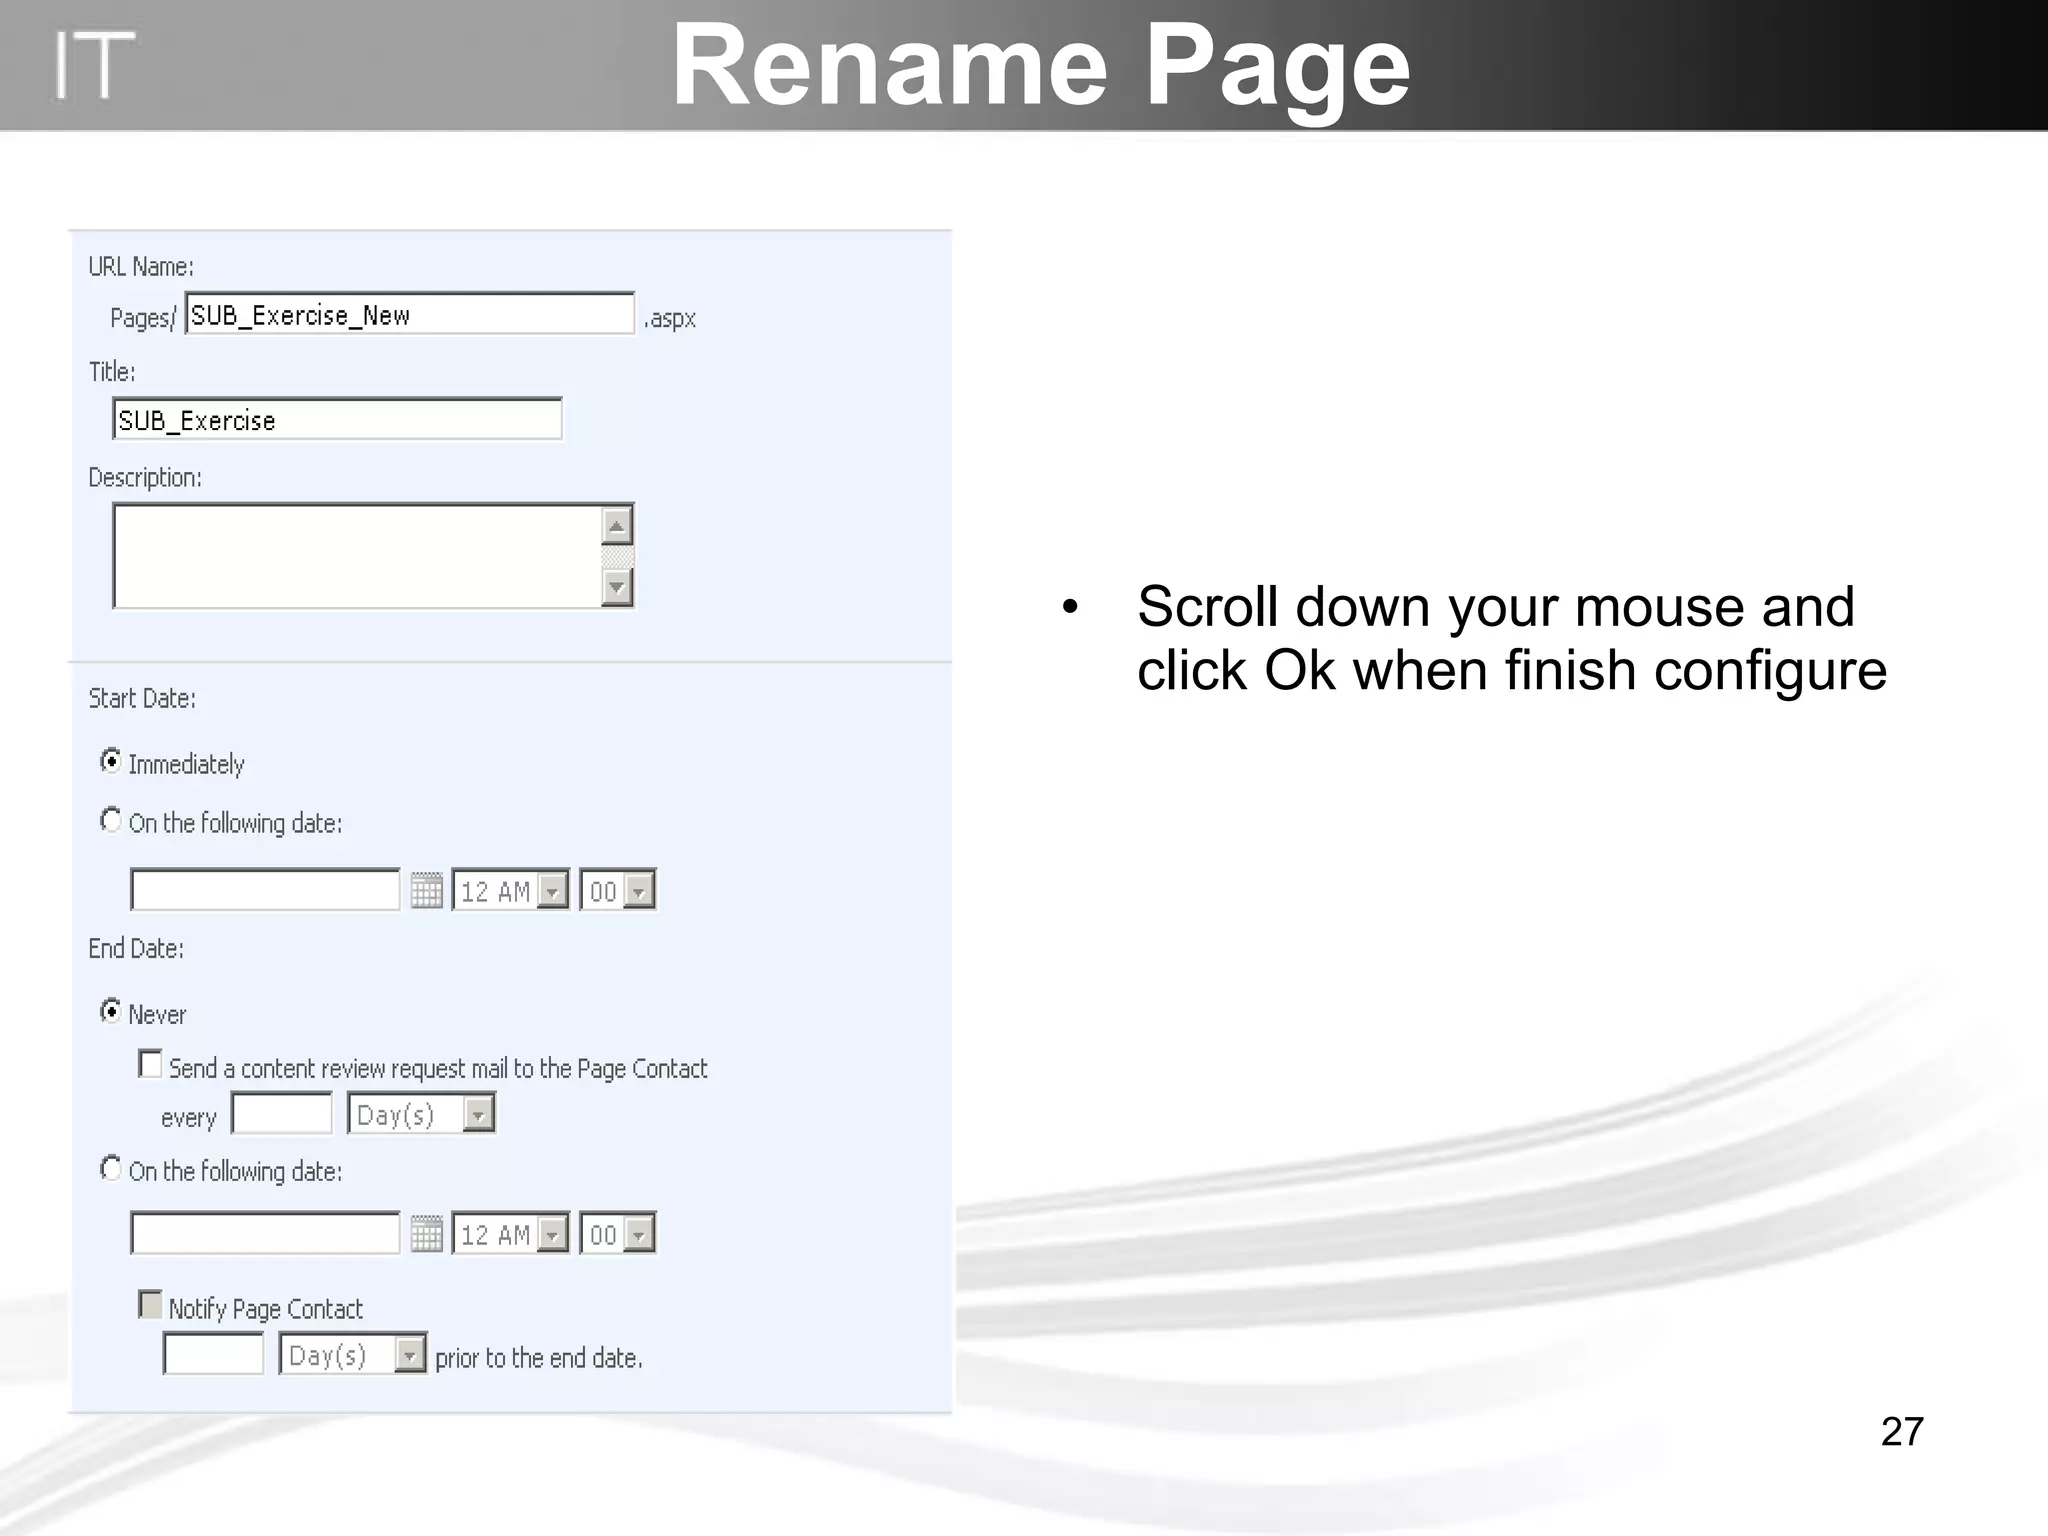Click Description scrollbar down arrow
The height and width of the screenshot is (1536, 2048).
[617, 586]
